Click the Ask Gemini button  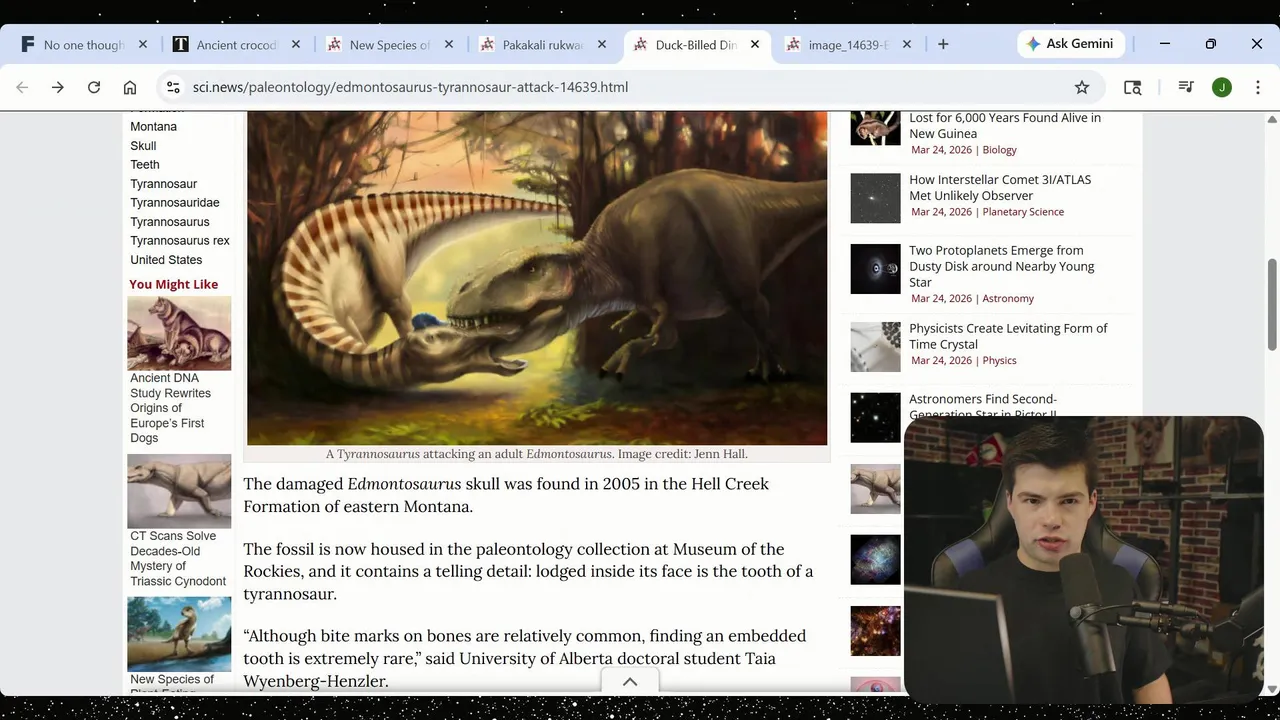[x=1071, y=44]
